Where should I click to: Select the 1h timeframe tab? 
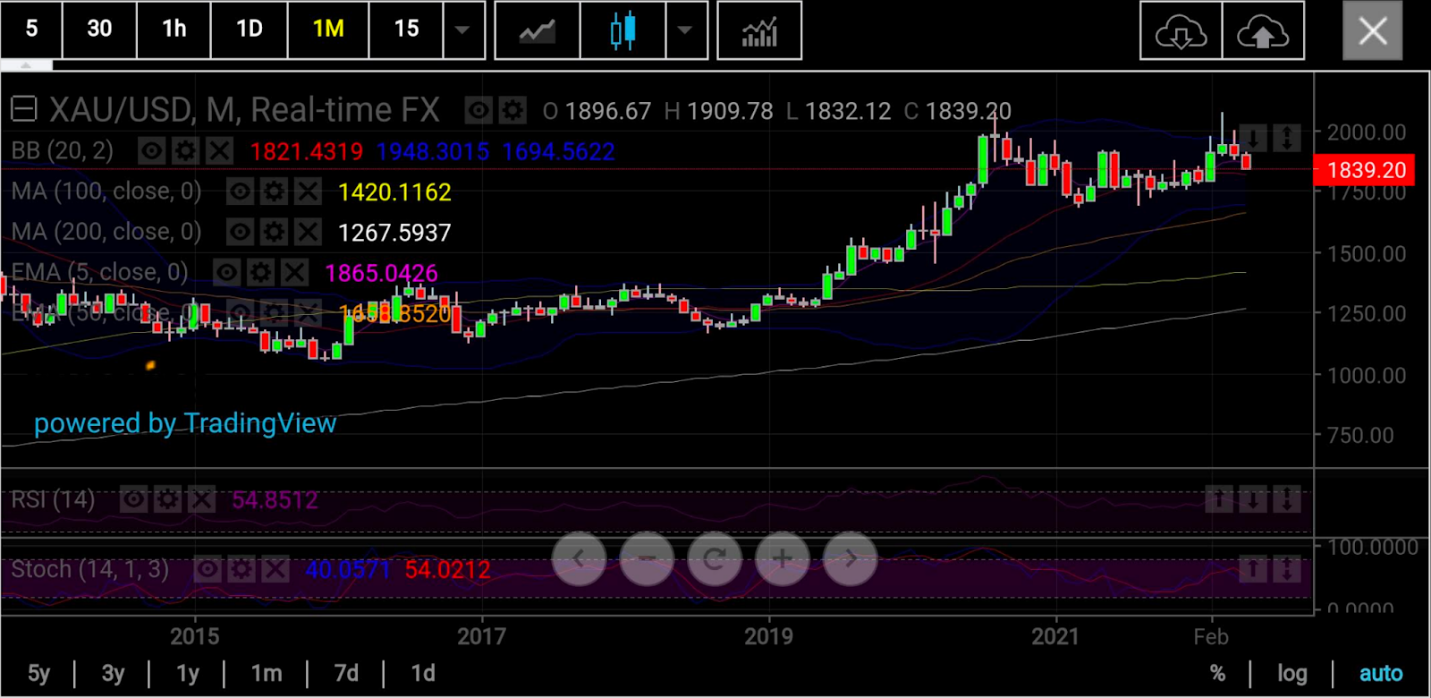point(174,30)
